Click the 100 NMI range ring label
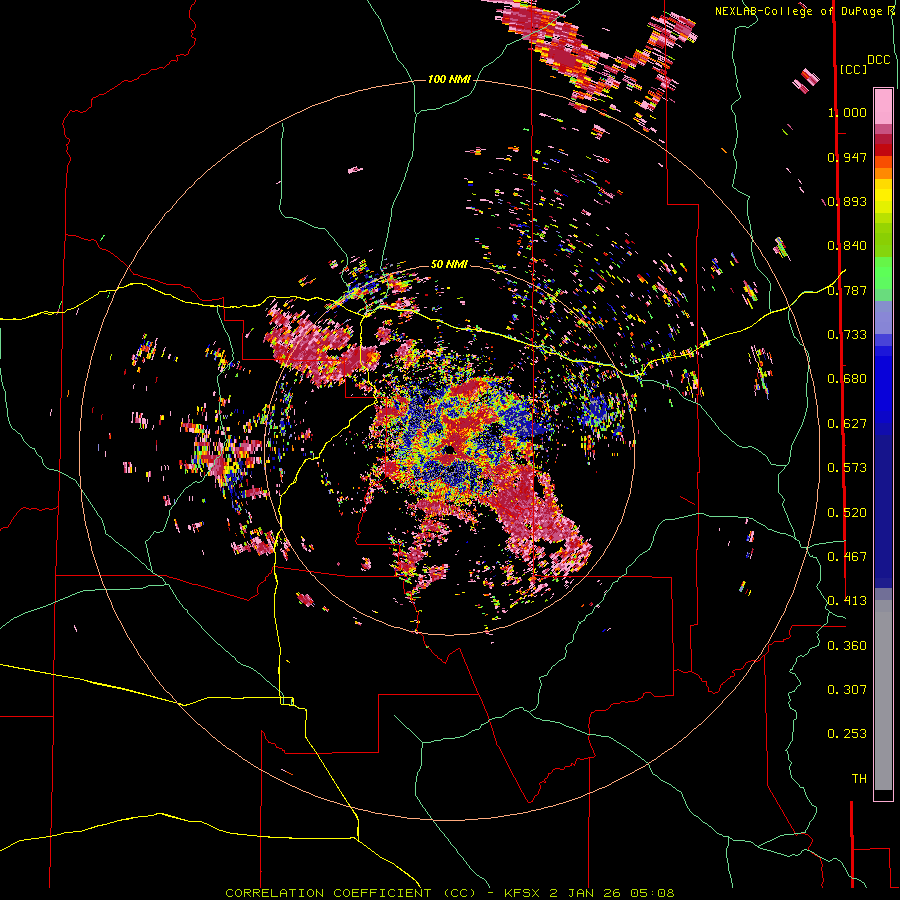The height and width of the screenshot is (900, 900). 449,79
